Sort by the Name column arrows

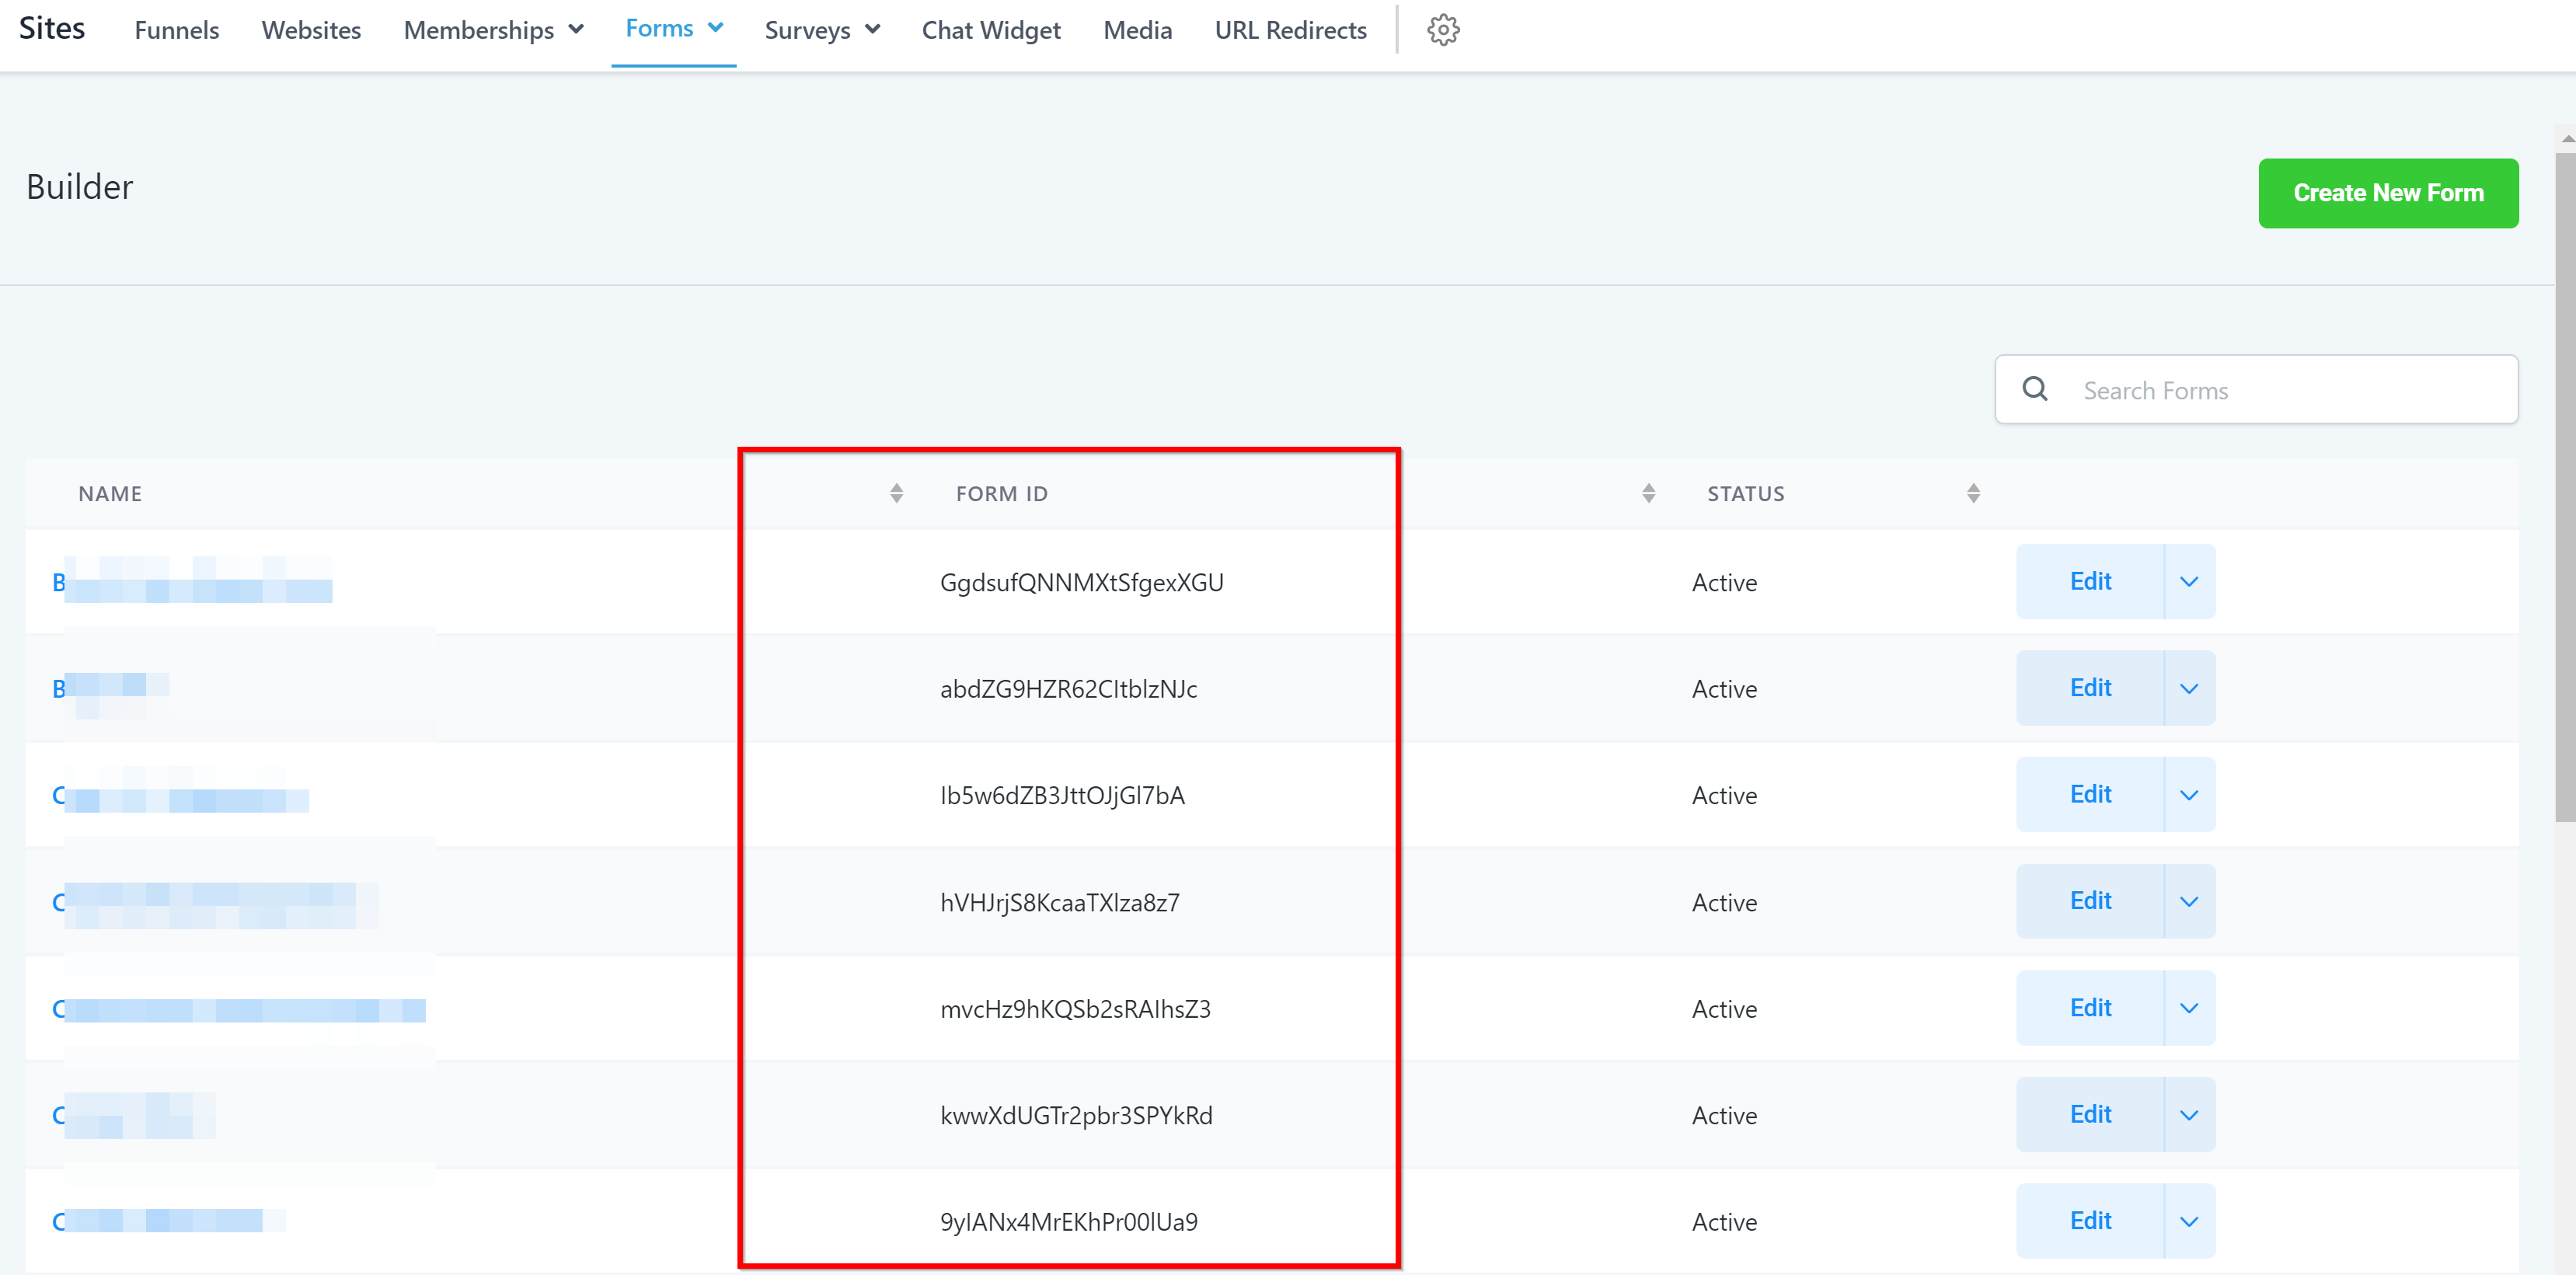coord(896,493)
